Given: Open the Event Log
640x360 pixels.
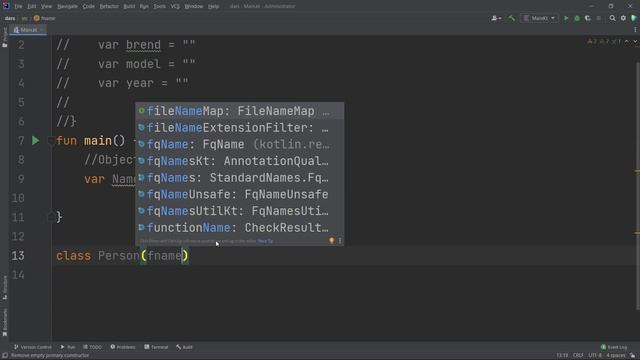Looking at the screenshot, I should coord(613,347).
